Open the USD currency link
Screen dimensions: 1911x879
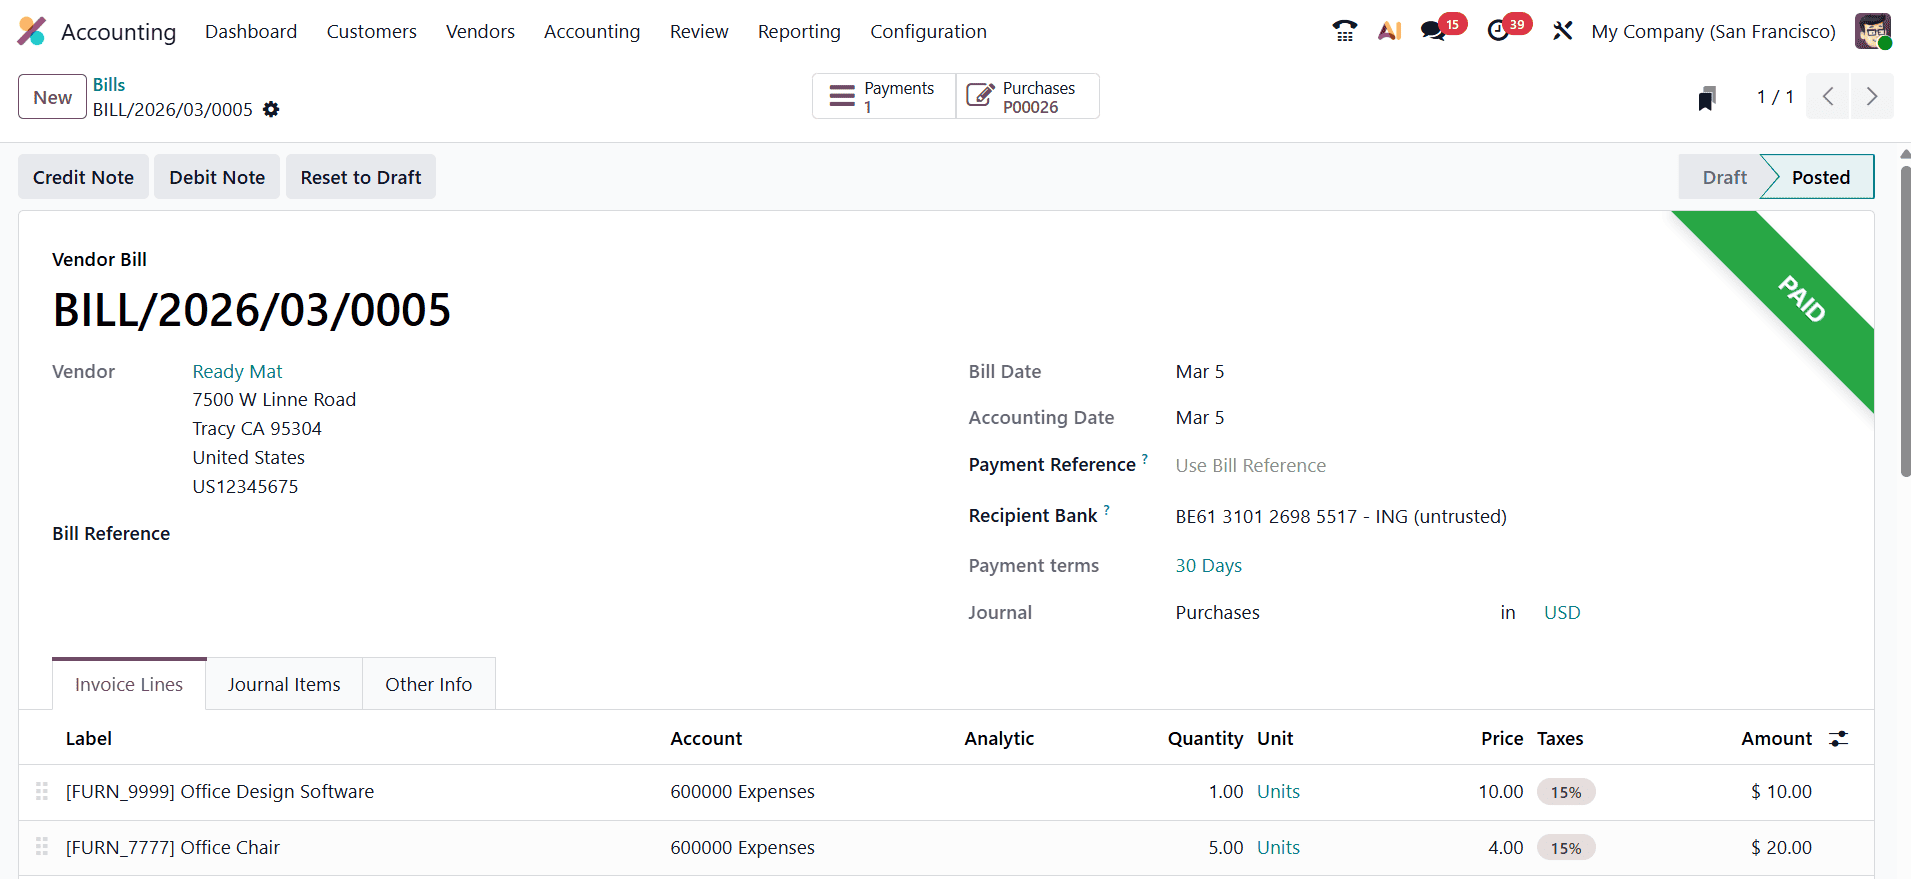click(x=1562, y=612)
